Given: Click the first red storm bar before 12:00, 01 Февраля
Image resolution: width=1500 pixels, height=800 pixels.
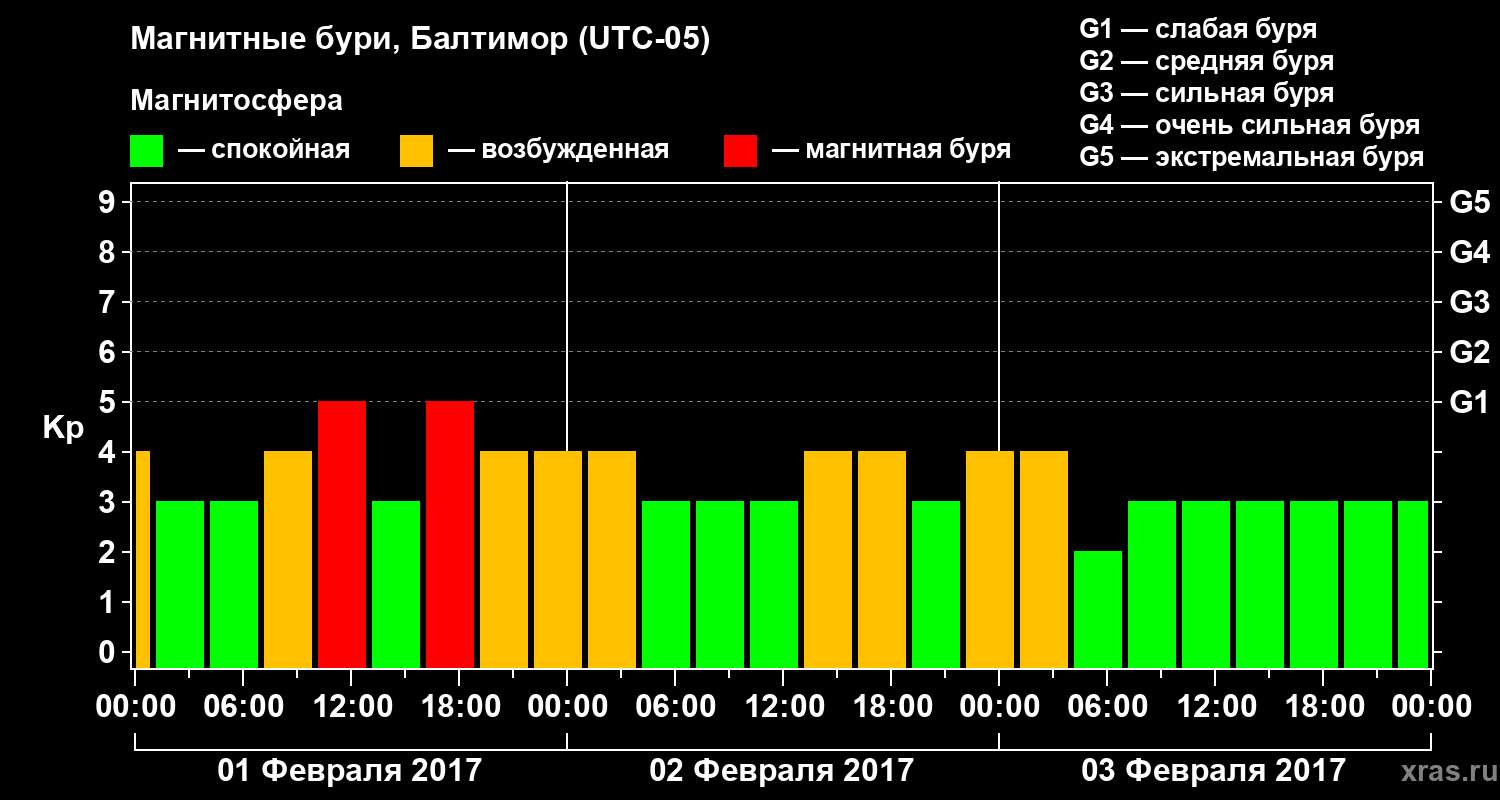Looking at the screenshot, I should (x=342, y=535).
